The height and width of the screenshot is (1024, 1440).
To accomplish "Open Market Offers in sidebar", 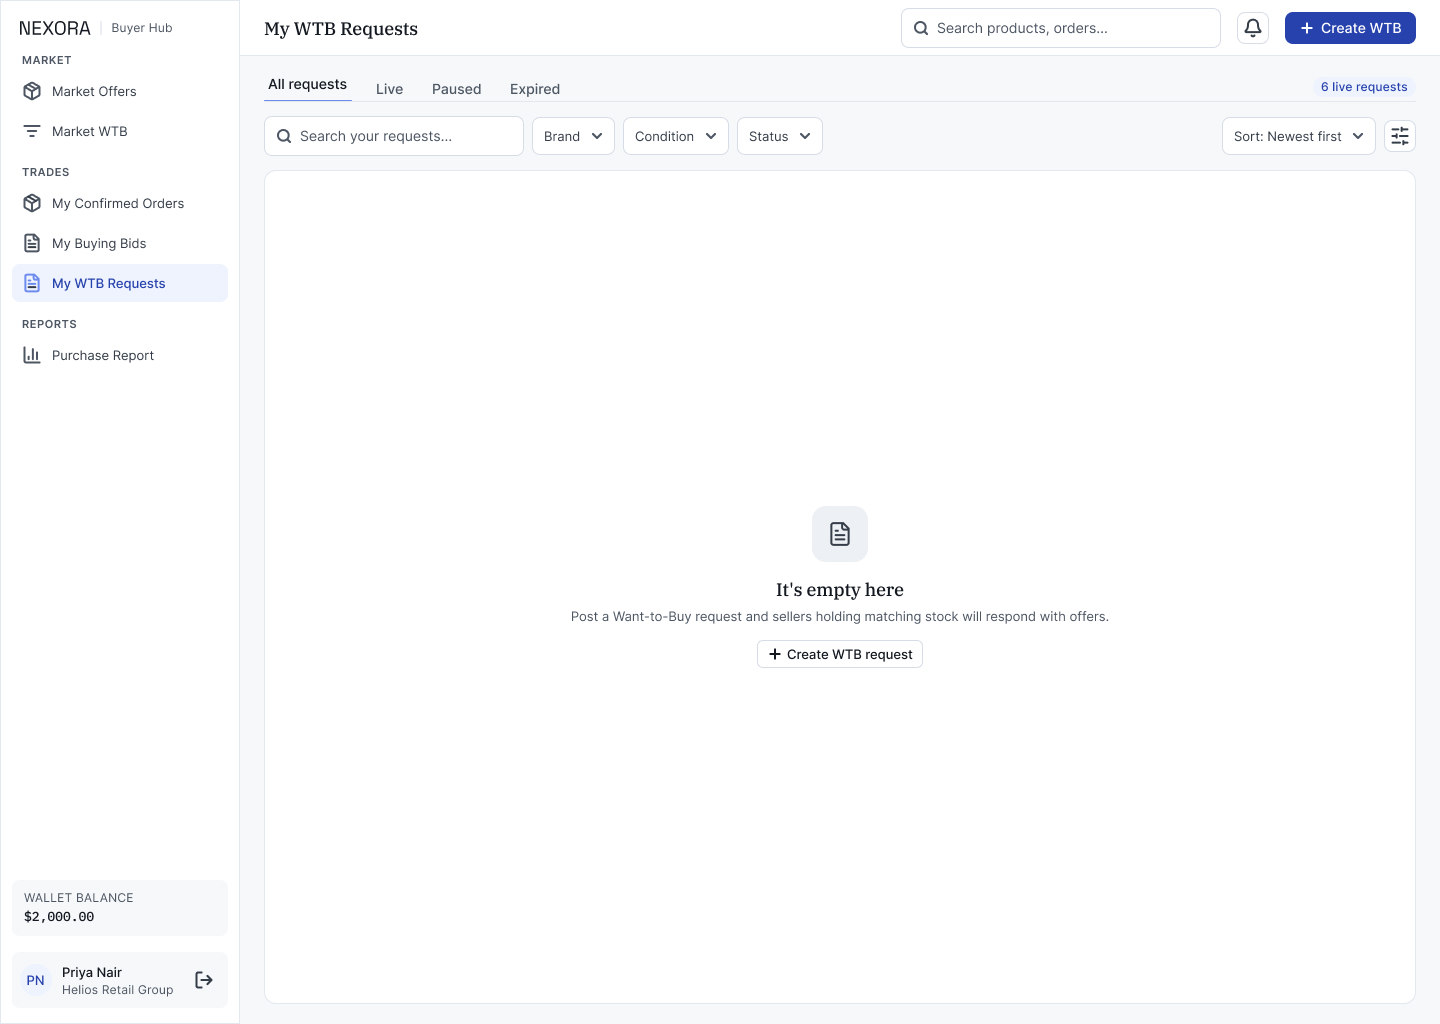I will [120, 91].
